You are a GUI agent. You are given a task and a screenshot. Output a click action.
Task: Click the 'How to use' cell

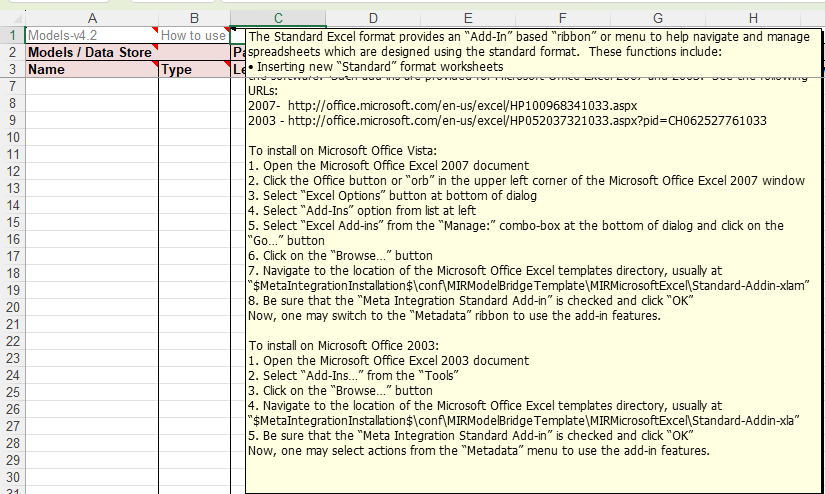coord(194,35)
